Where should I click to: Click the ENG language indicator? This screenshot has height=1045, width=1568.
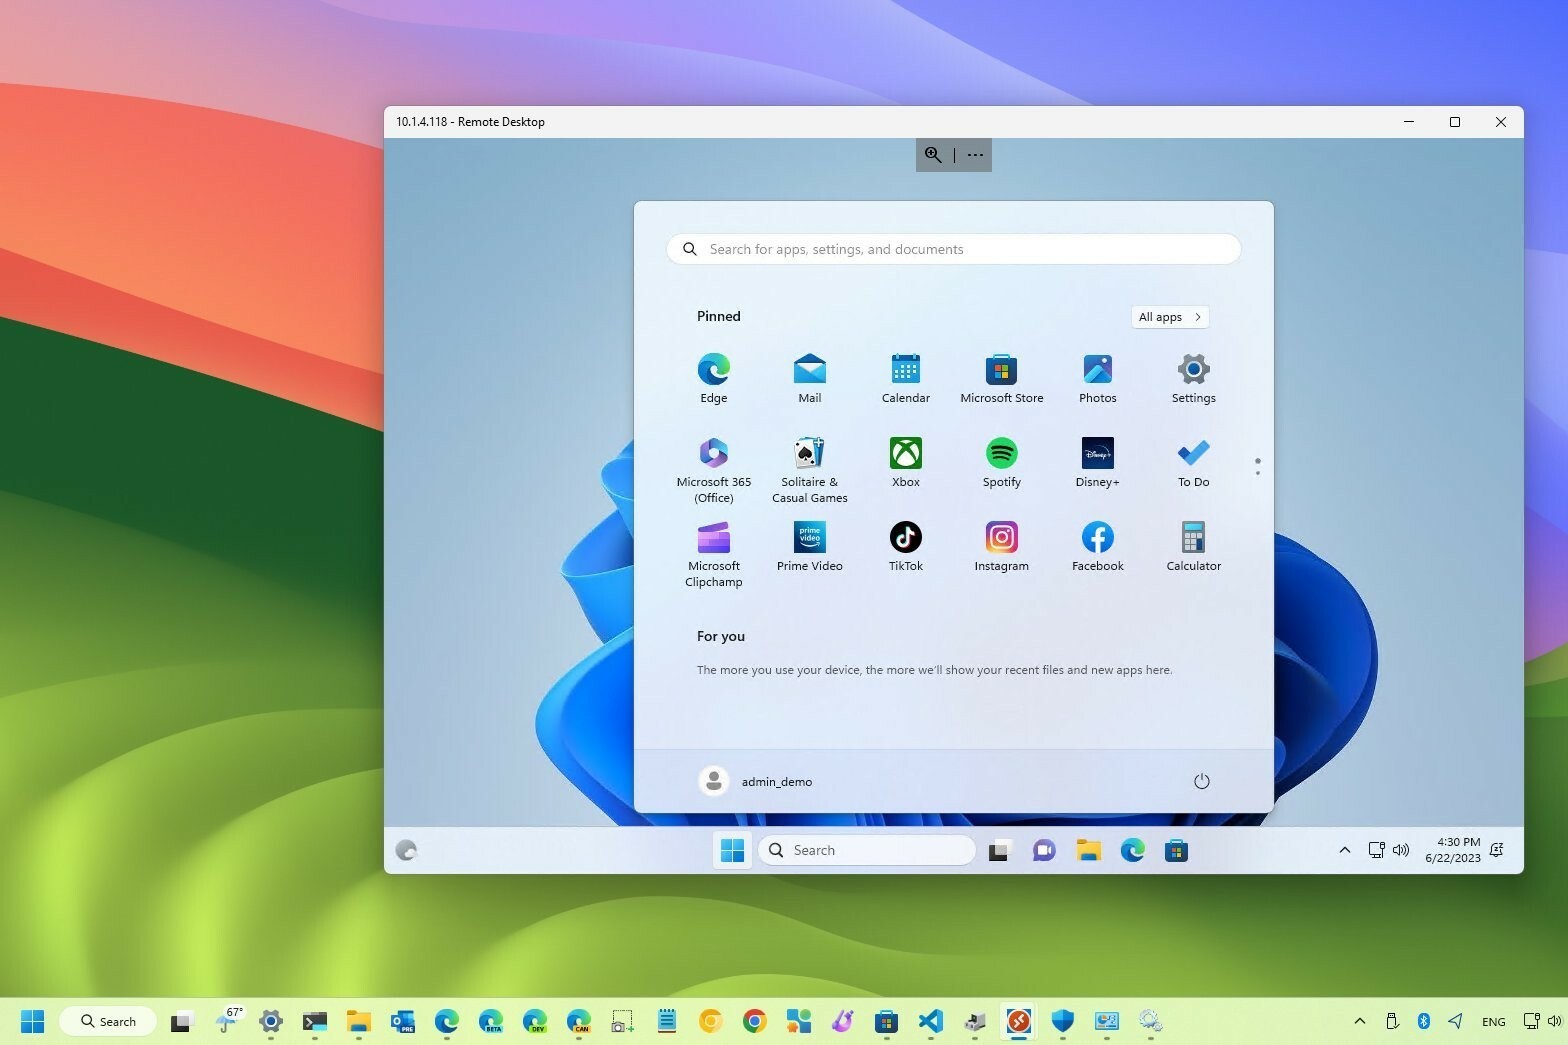click(x=1493, y=1021)
